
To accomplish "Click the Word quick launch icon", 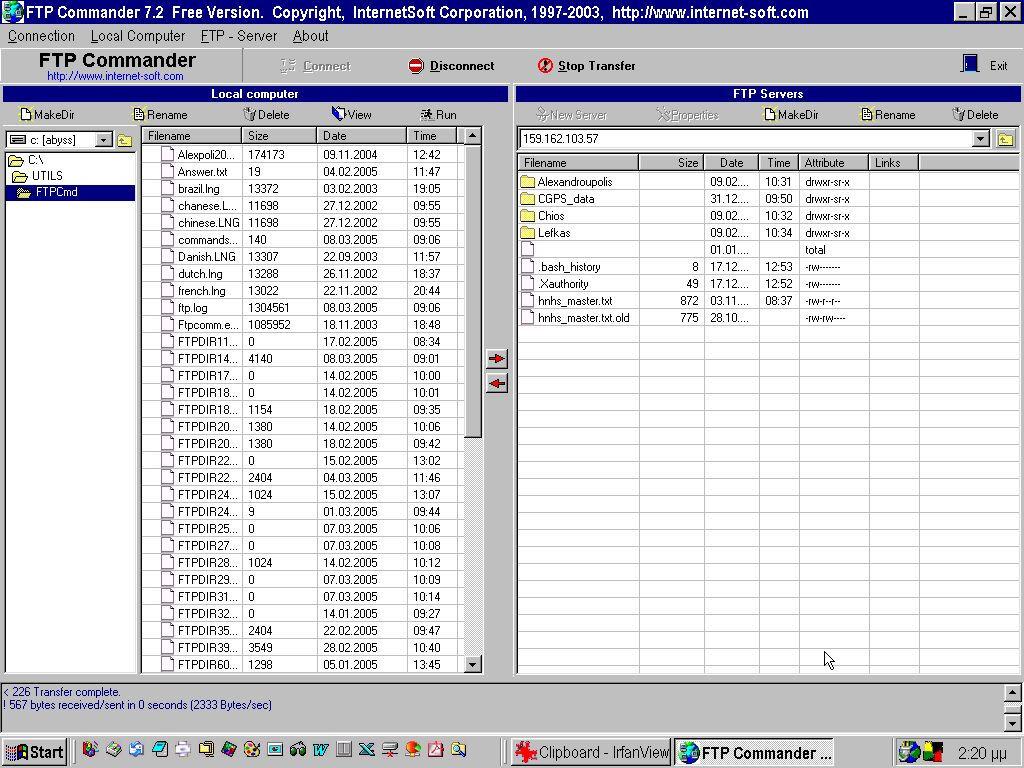I will (321, 750).
